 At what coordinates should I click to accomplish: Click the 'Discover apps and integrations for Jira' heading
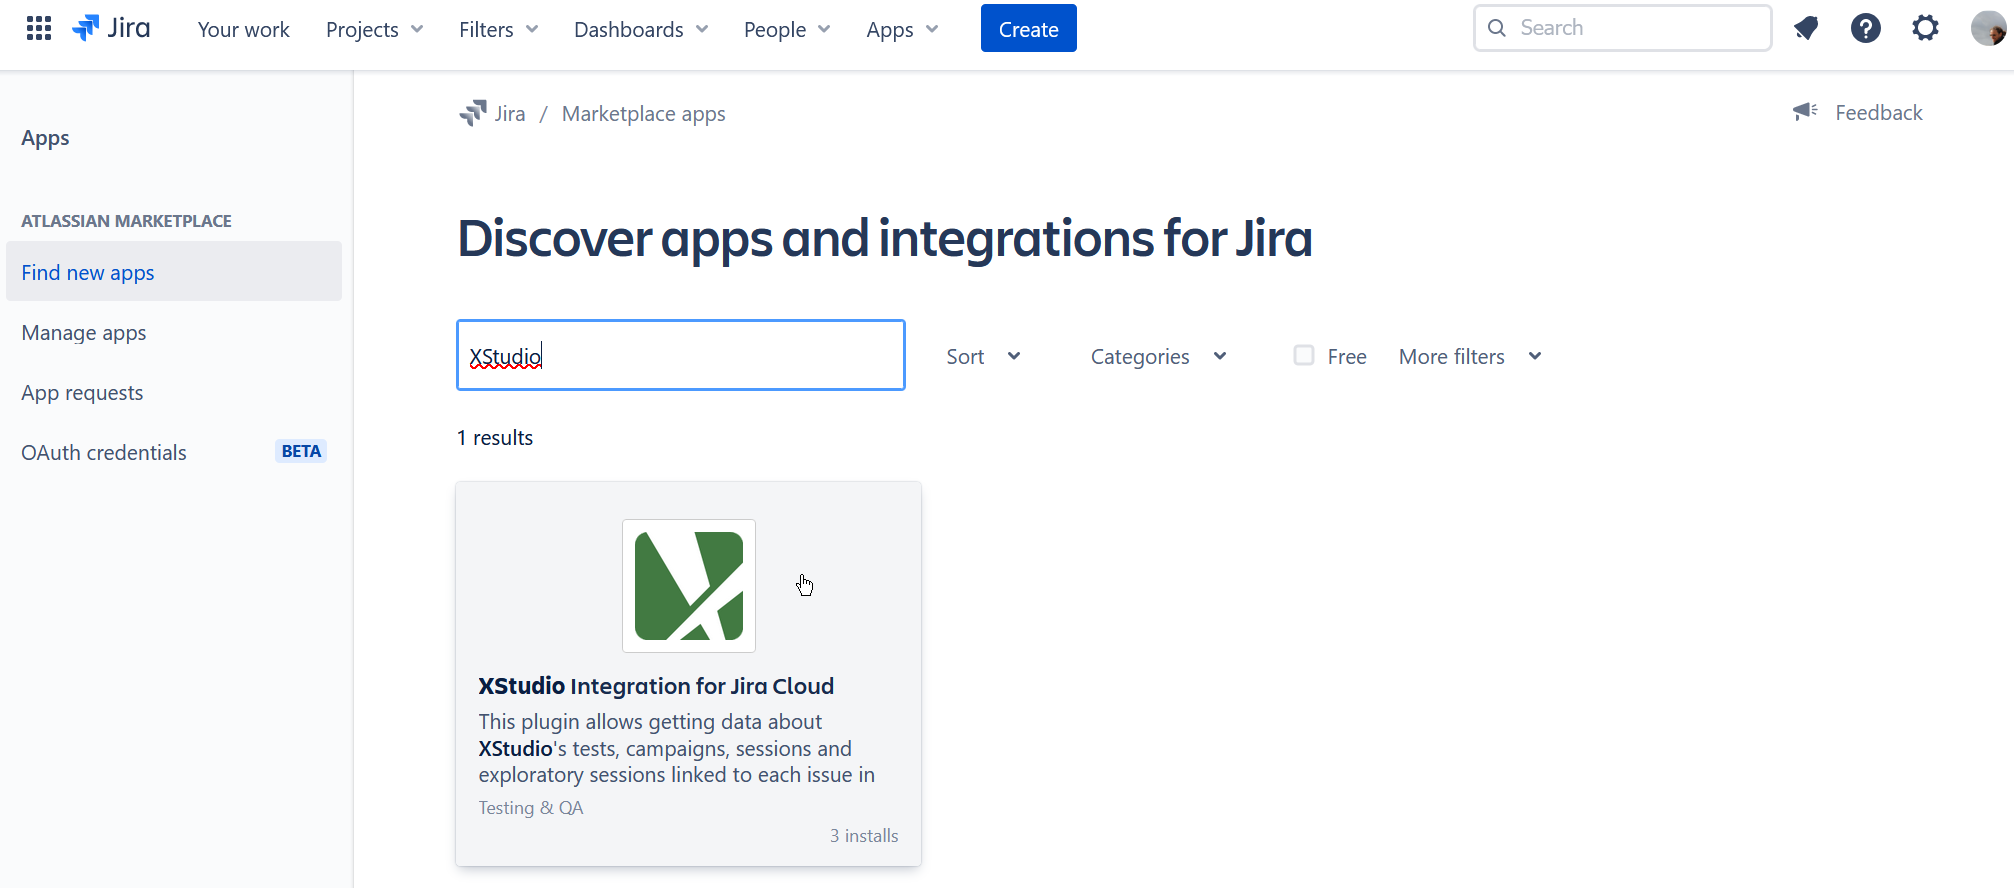885,239
